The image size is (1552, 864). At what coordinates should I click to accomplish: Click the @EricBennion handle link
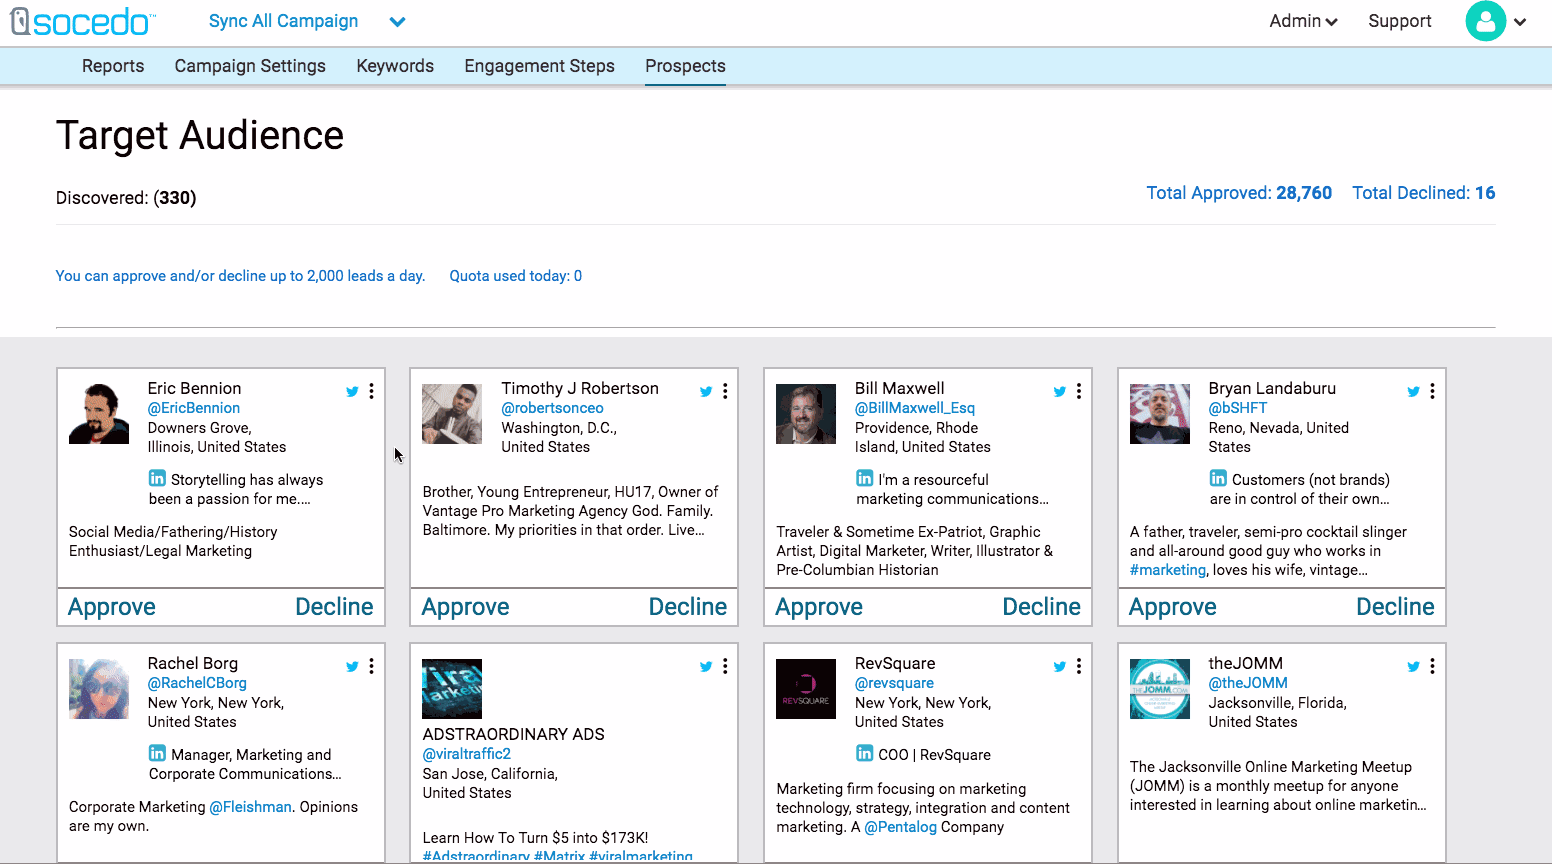click(x=194, y=408)
